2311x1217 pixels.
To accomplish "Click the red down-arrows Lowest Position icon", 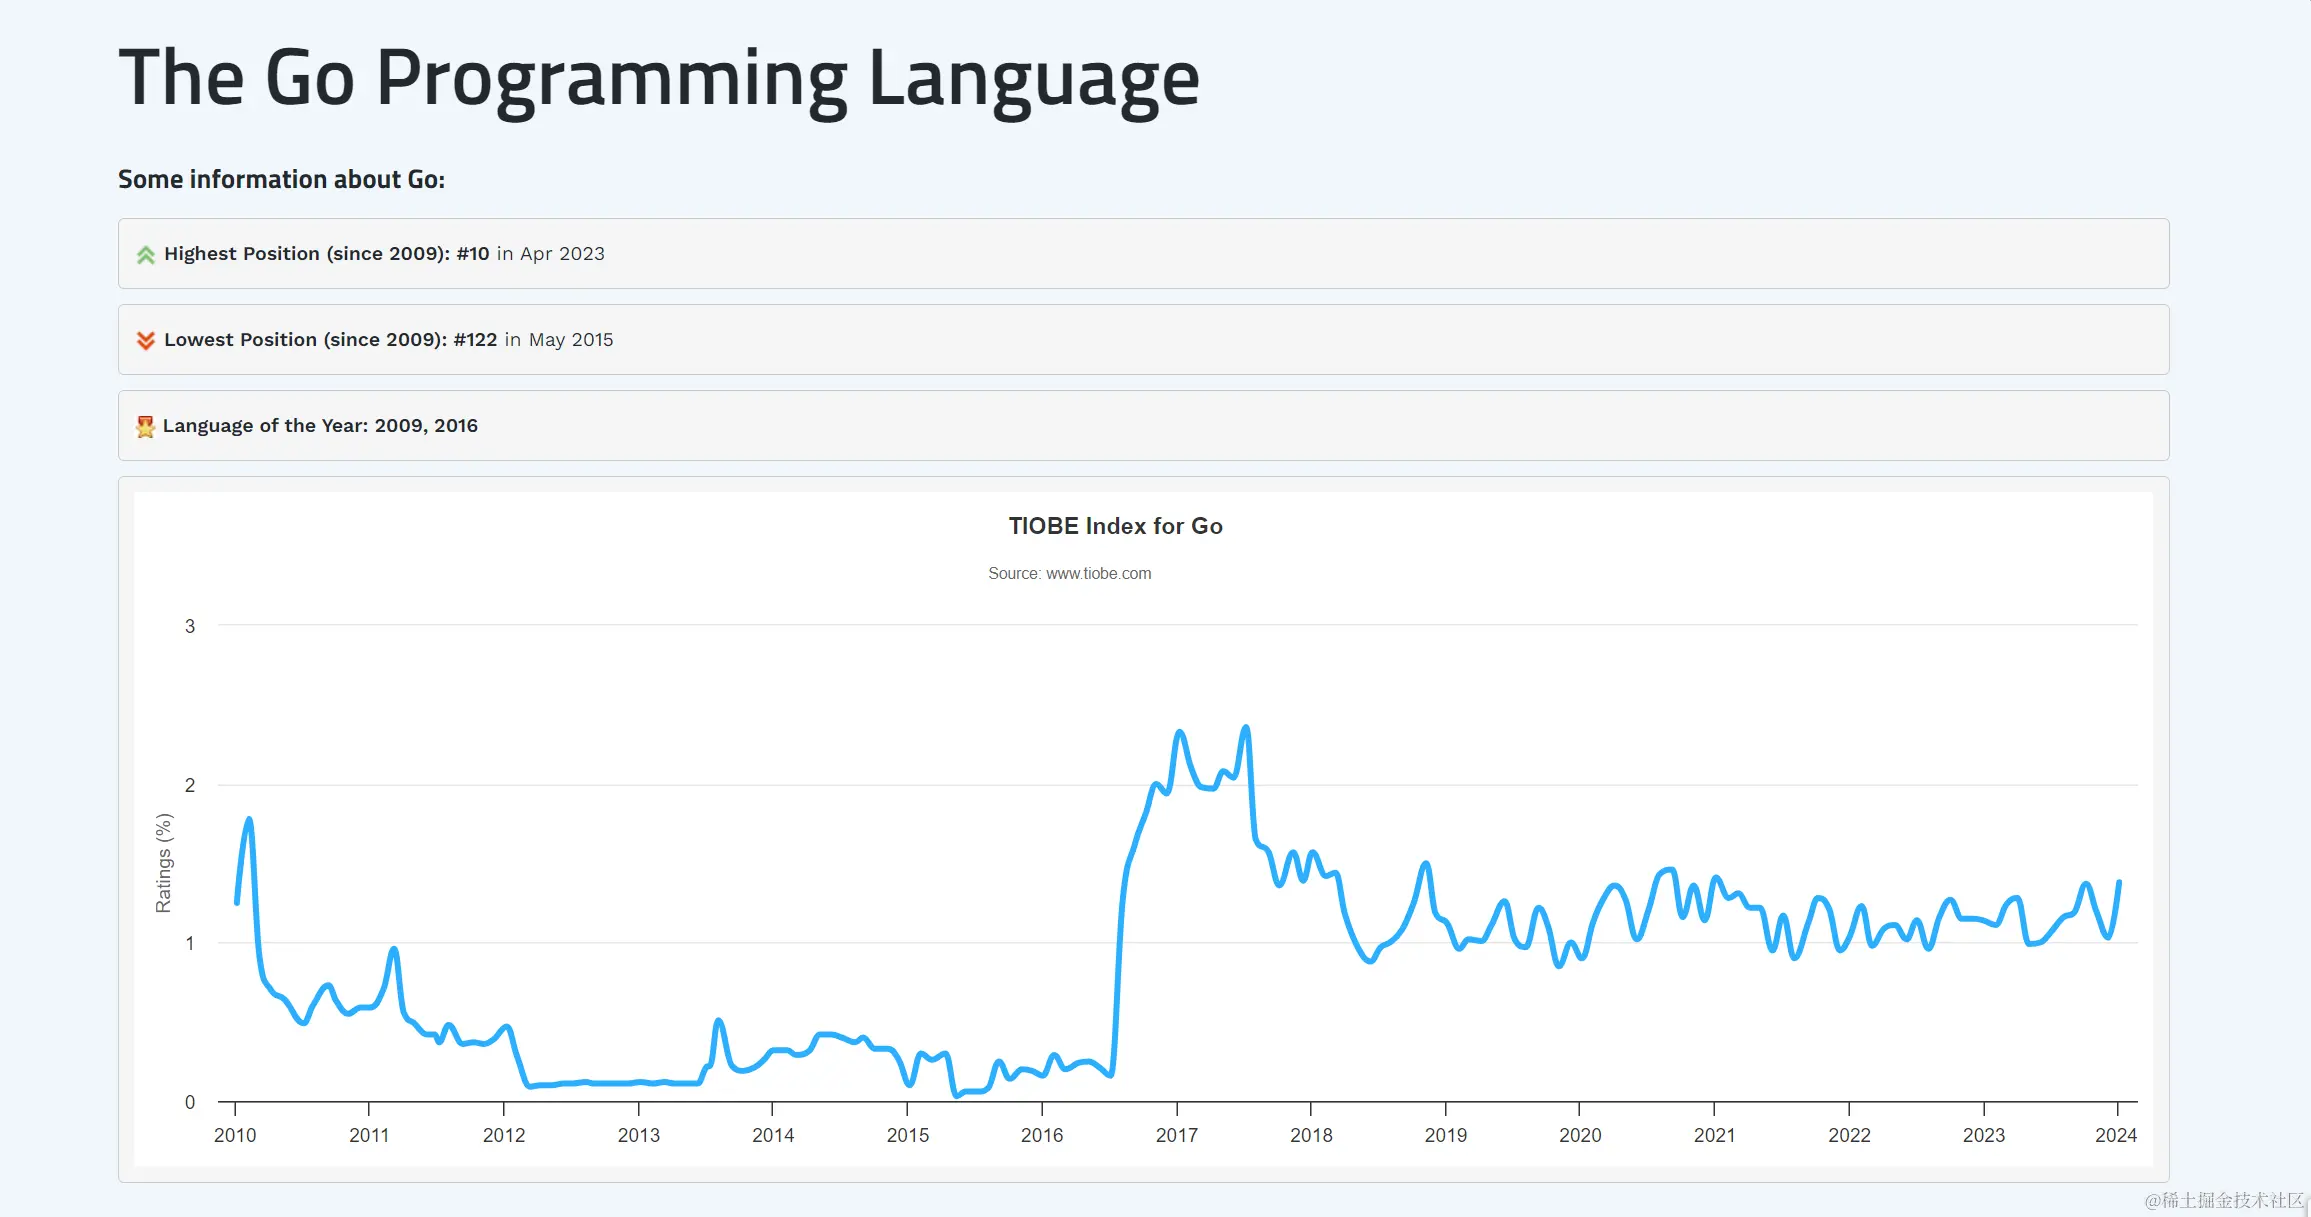I will point(146,341).
